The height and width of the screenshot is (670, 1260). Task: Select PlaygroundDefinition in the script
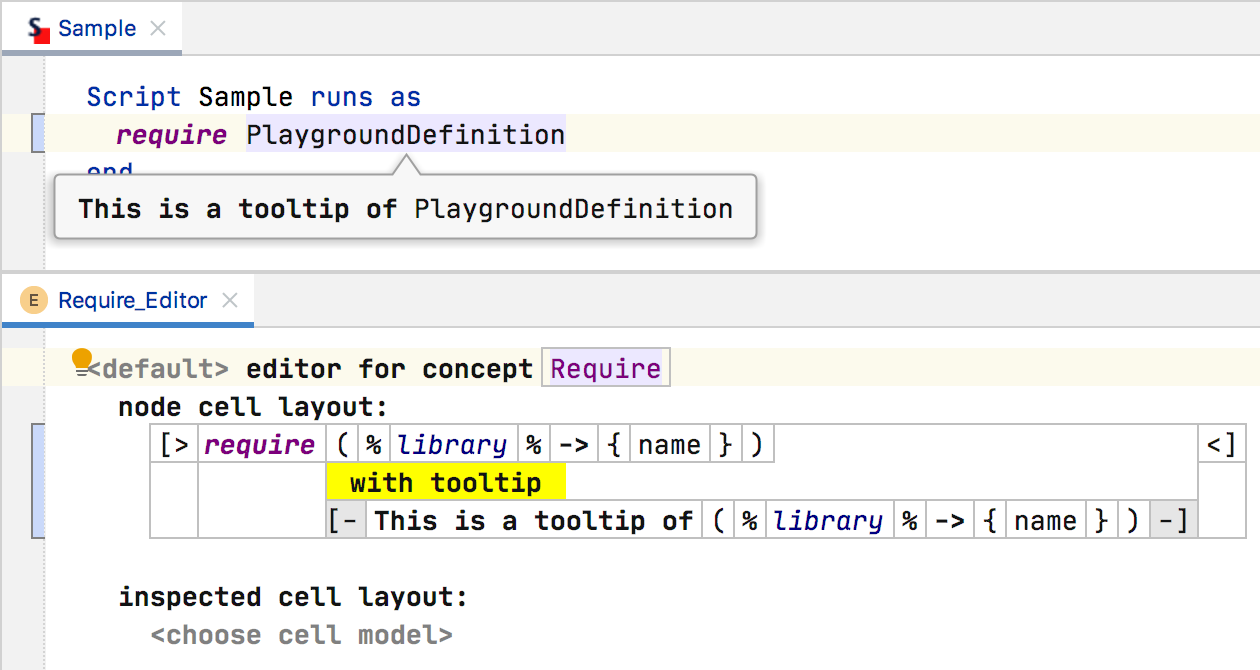tap(405, 134)
